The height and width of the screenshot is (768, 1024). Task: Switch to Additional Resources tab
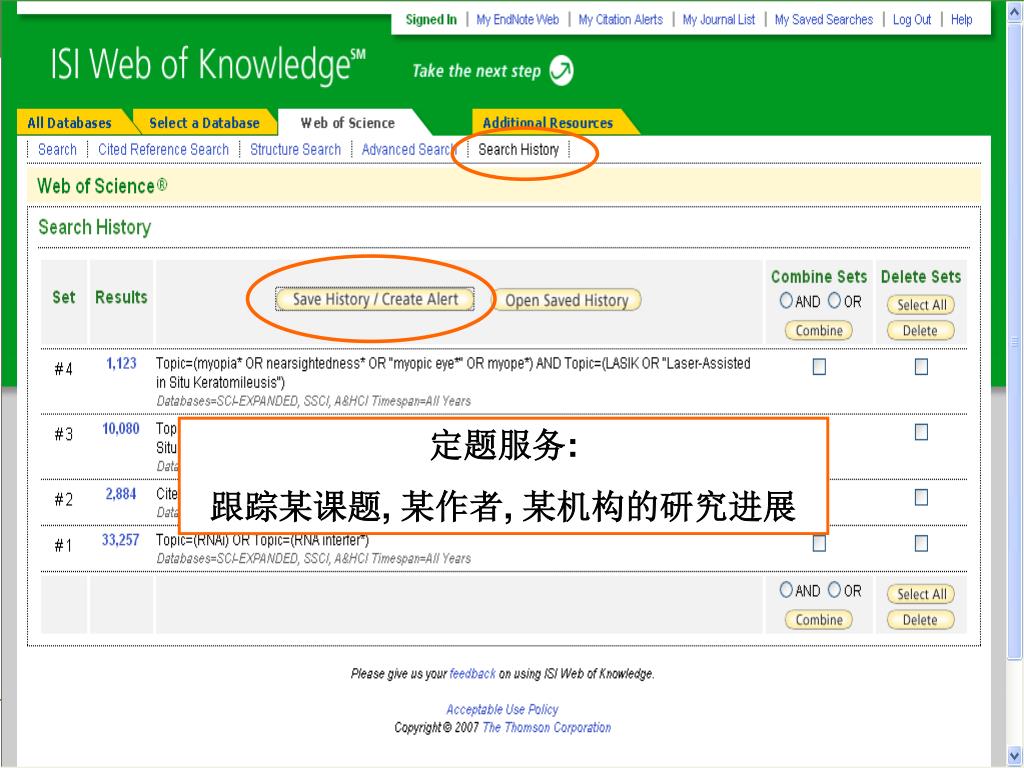pyautogui.click(x=547, y=123)
